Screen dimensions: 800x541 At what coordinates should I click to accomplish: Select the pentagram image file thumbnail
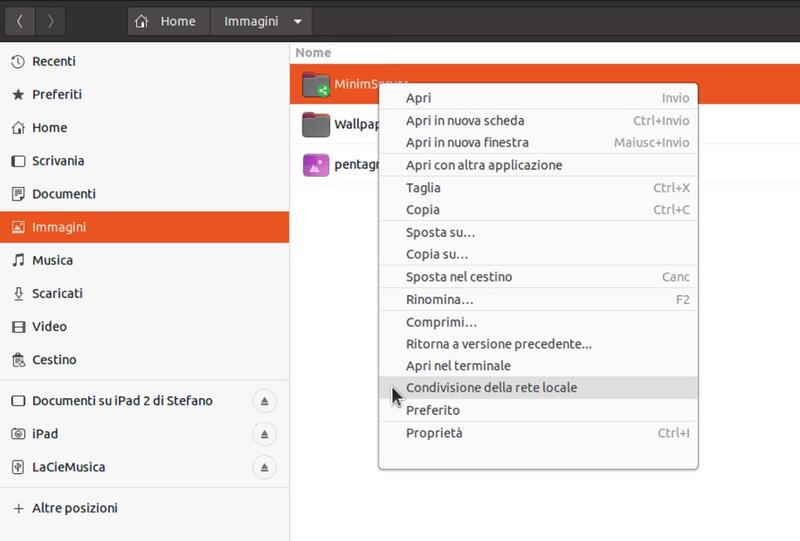point(316,164)
